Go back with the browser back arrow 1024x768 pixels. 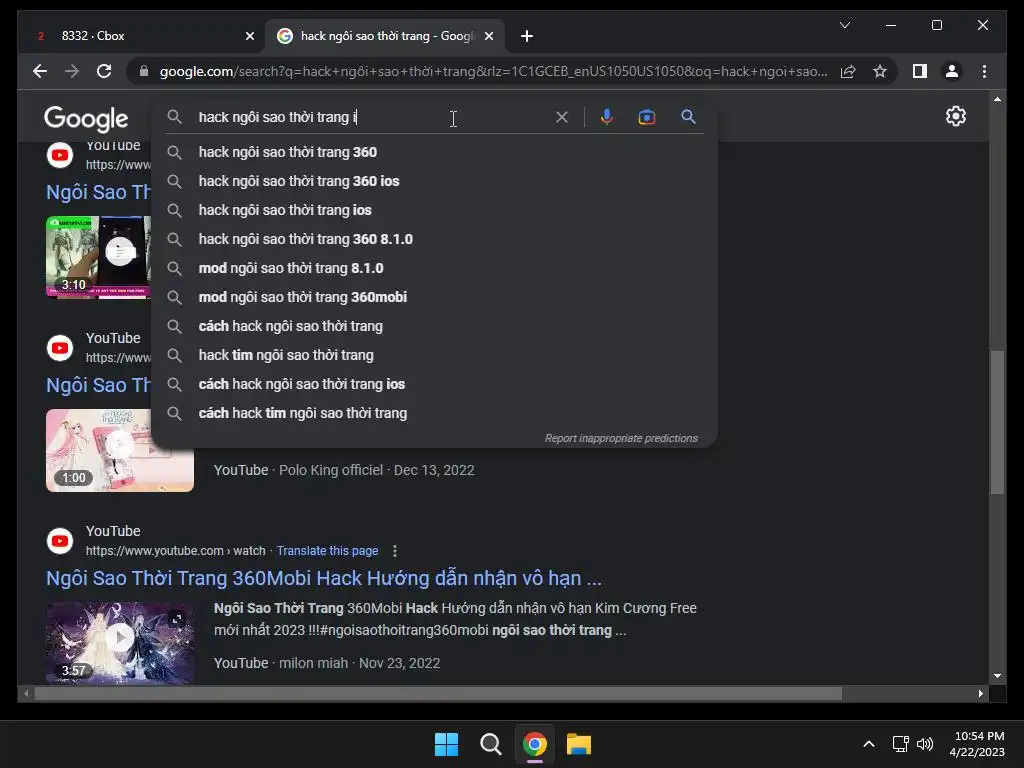40,71
